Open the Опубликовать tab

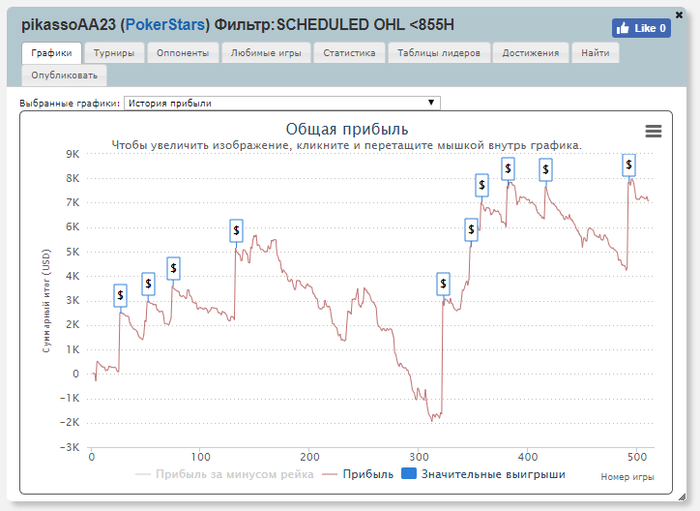[64, 75]
